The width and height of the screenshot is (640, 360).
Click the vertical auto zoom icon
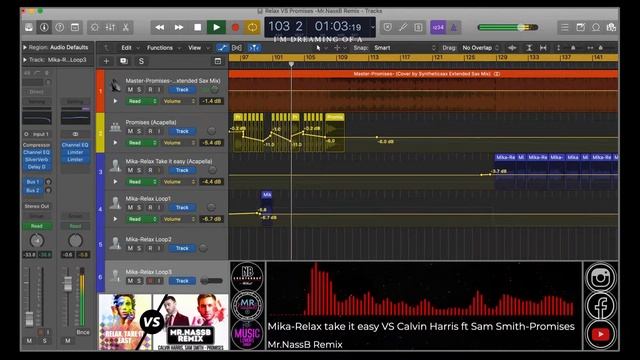(529, 48)
